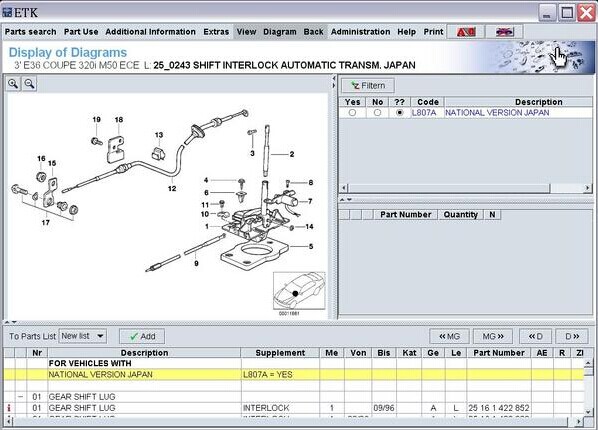Click the Supplement column header
Screen dimensions: 598x430
(x=280, y=353)
